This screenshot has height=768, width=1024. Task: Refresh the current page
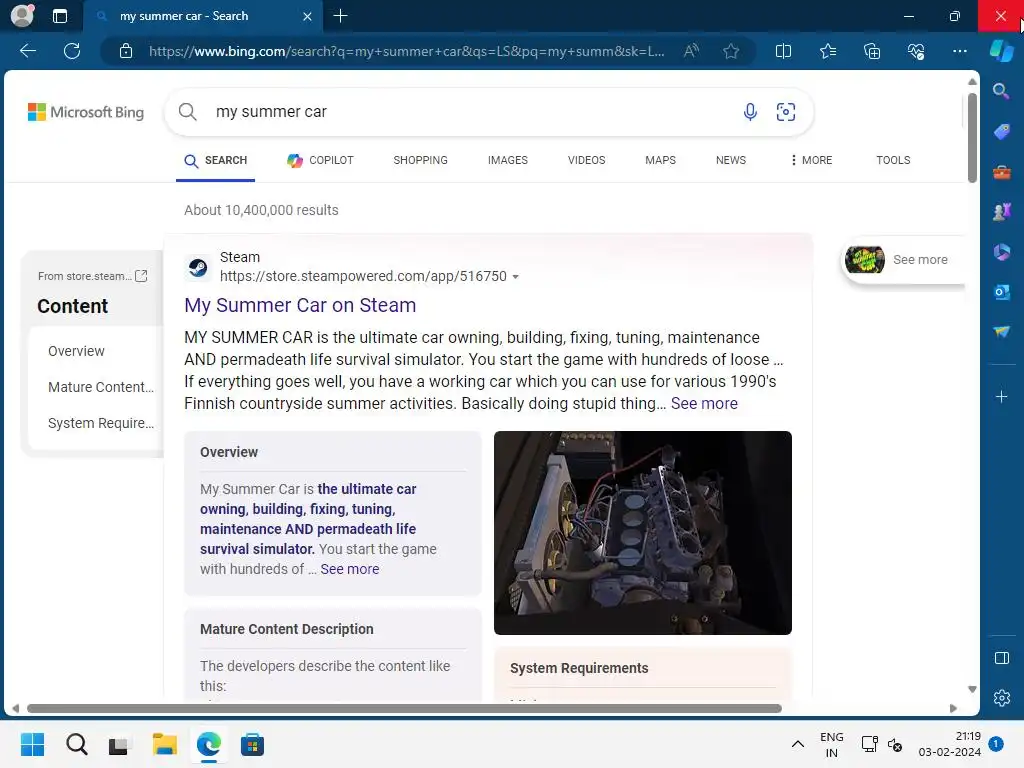72,51
